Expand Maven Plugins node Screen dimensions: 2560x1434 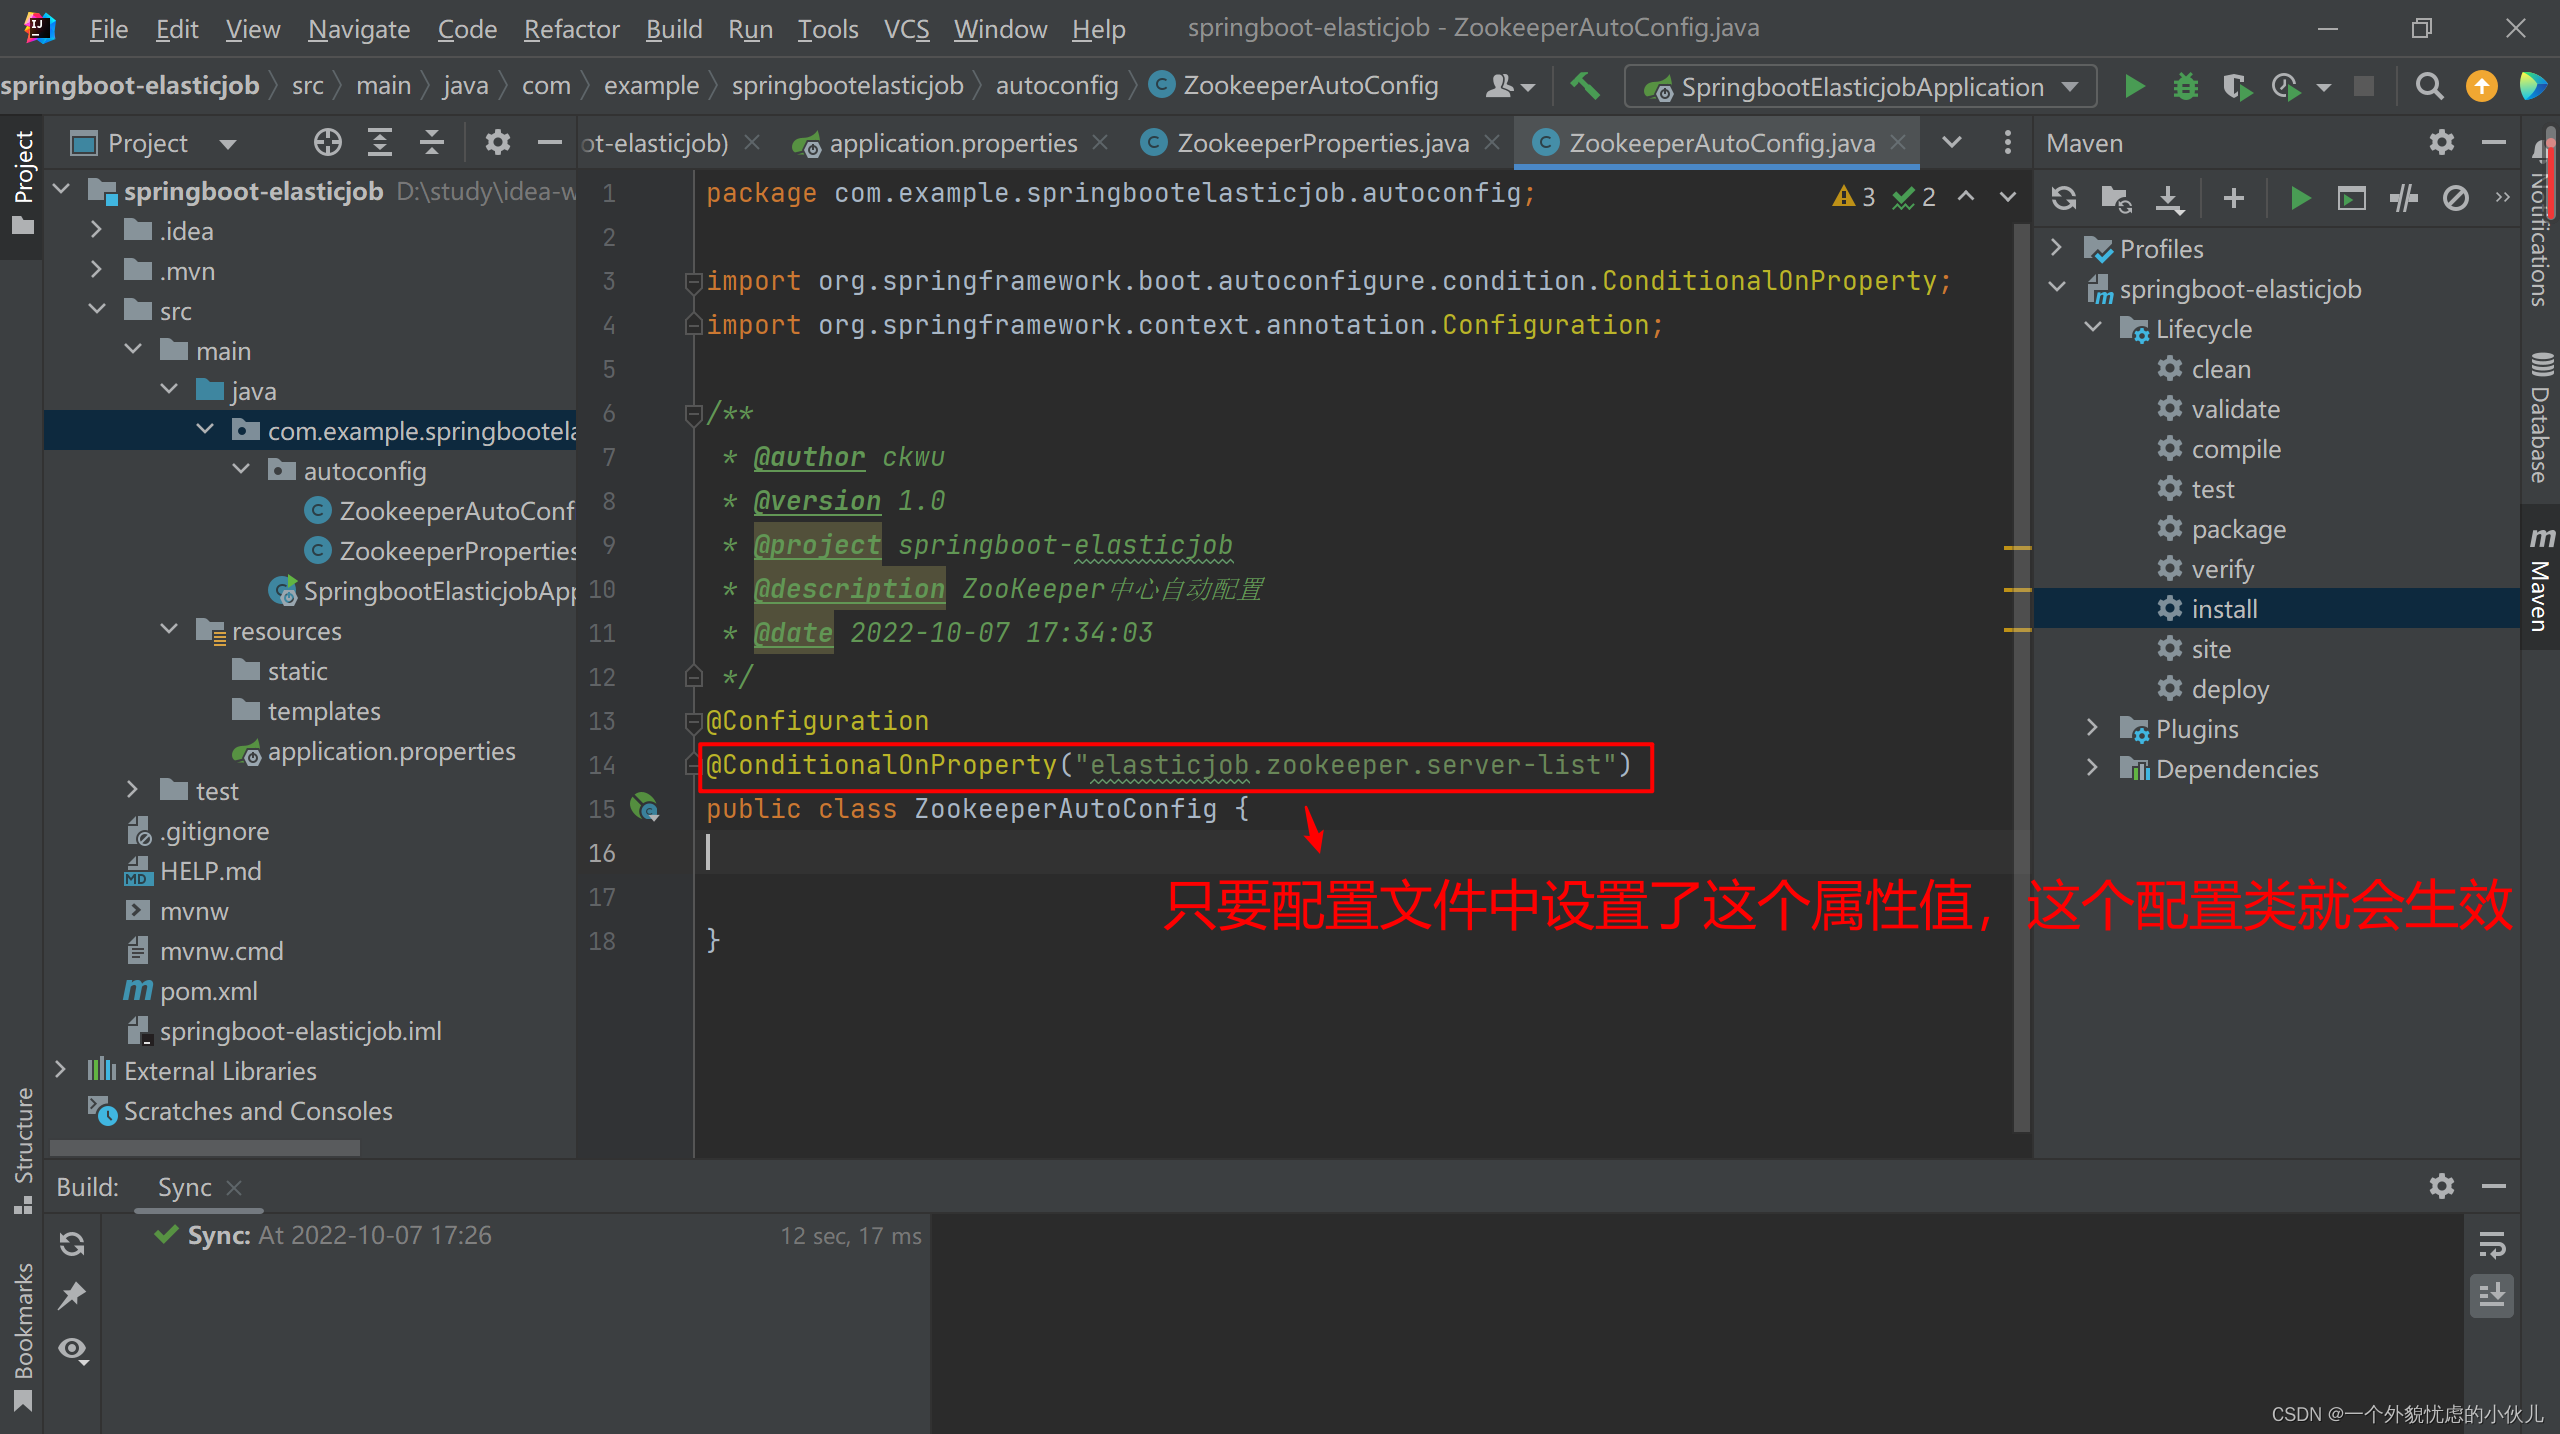click(2093, 728)
